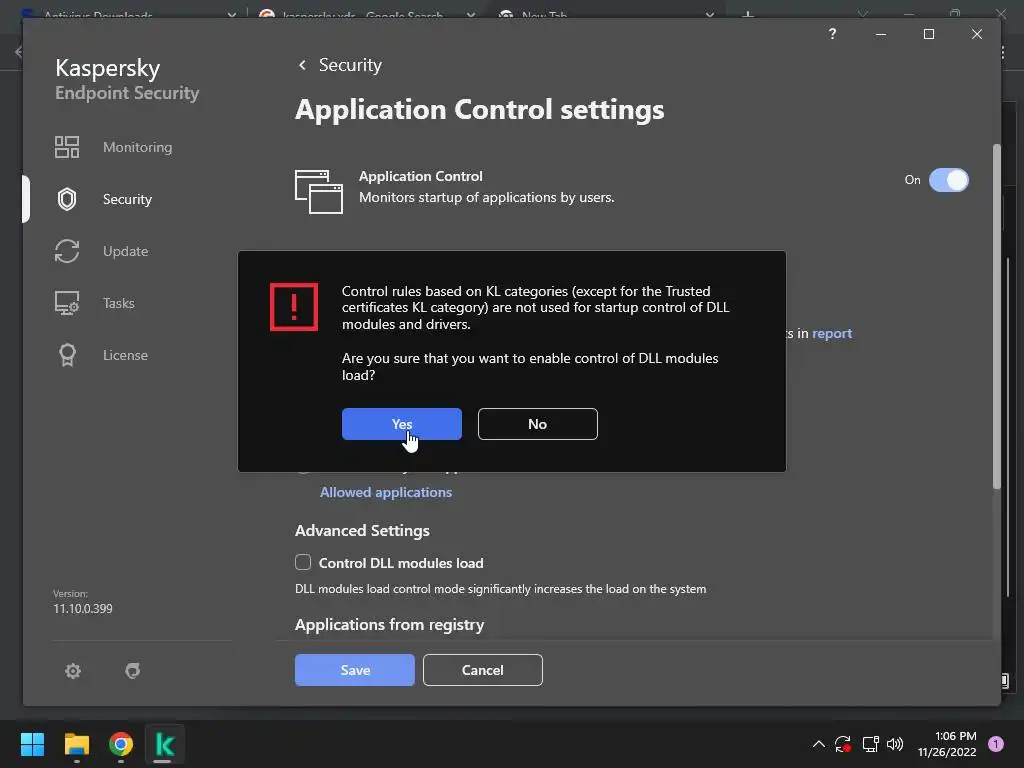1024x768 pixels.
Task: Open settings via the gear icon
Action: coord(72,671)
